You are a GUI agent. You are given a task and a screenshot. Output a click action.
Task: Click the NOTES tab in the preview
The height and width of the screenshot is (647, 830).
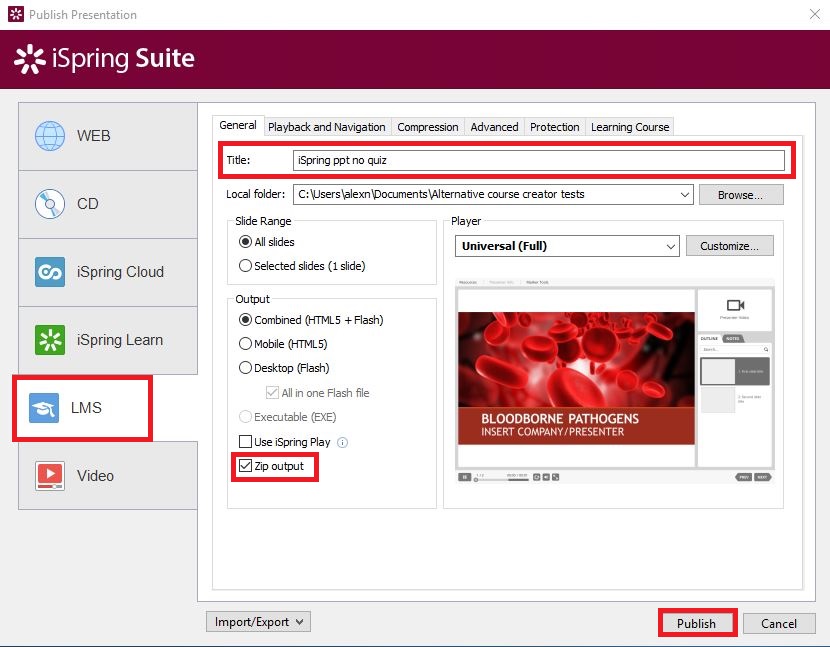733,338
